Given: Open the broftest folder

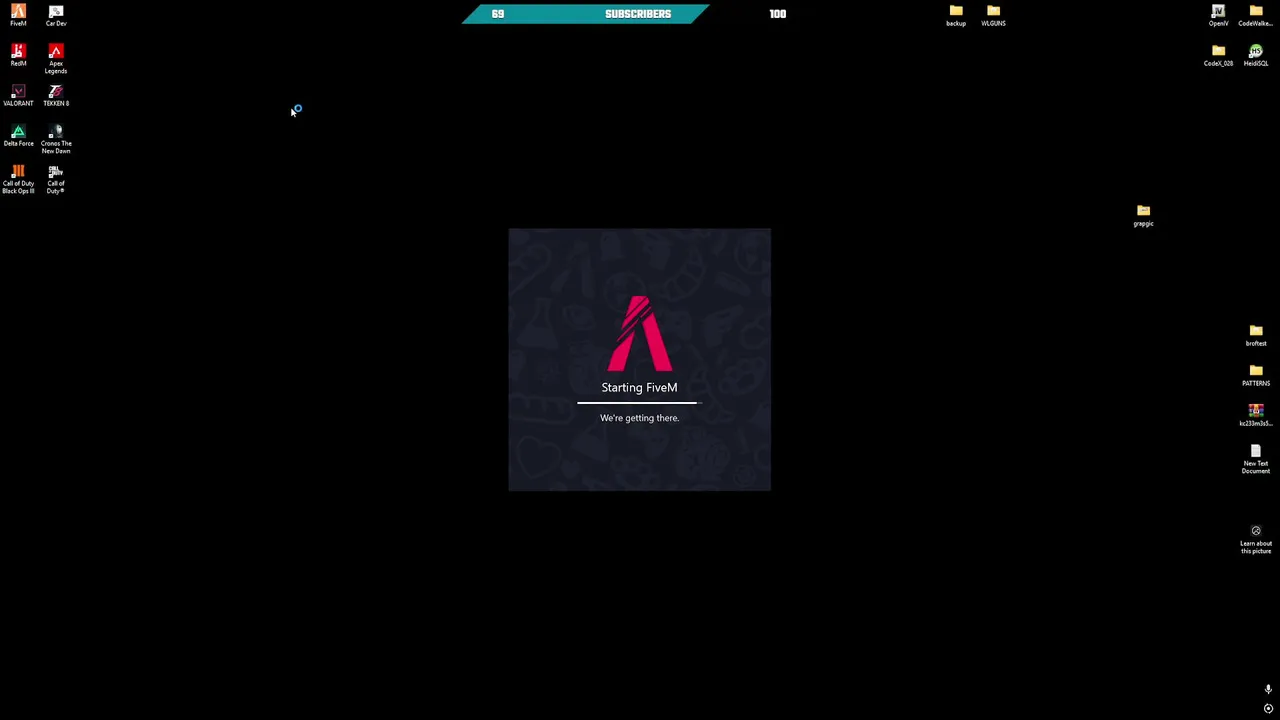Looking at the screenshot, I should pos(1256,335).
